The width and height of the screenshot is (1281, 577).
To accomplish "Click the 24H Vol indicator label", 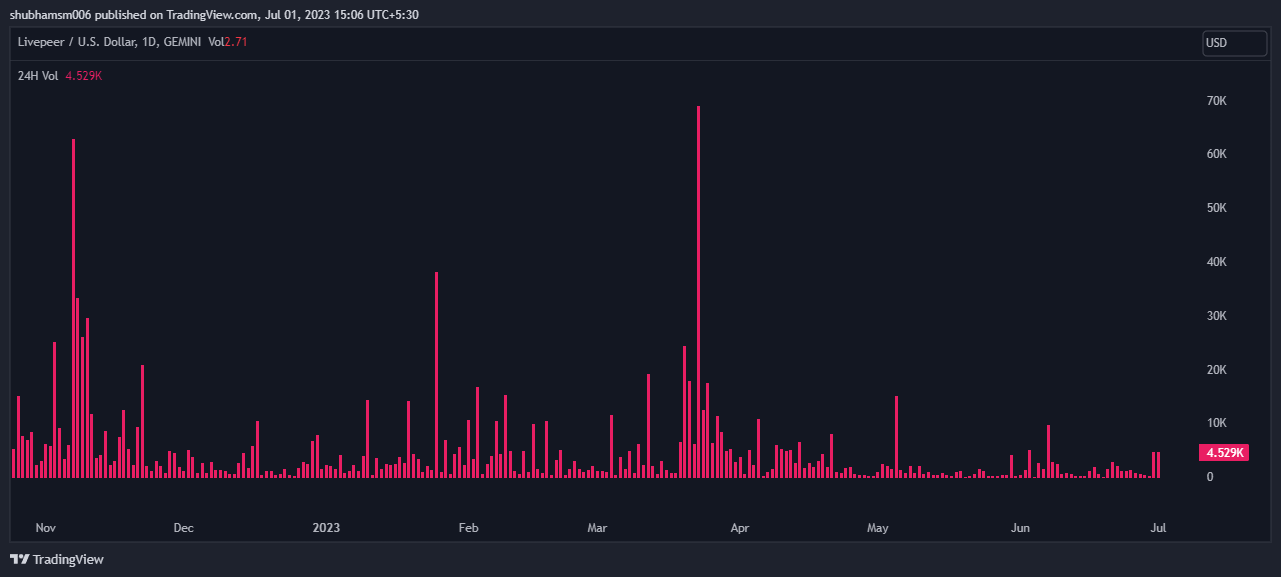I will point(38,75).
